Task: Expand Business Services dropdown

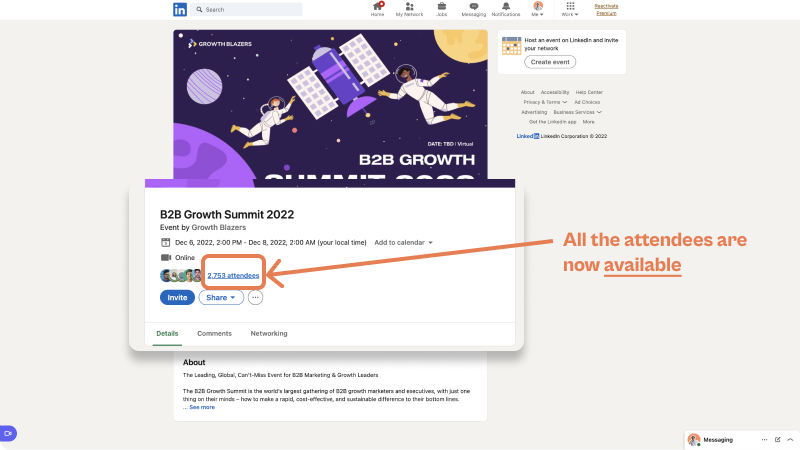Action: pyautogui.click(x=578, y=112)
